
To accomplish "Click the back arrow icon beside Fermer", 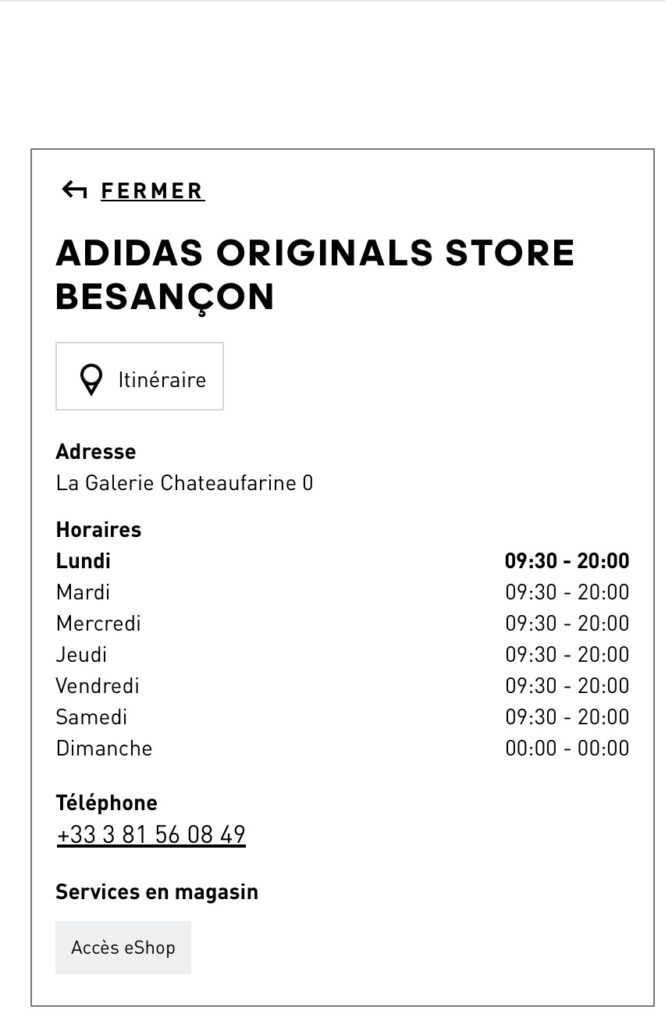I will [x=74, y=190].
